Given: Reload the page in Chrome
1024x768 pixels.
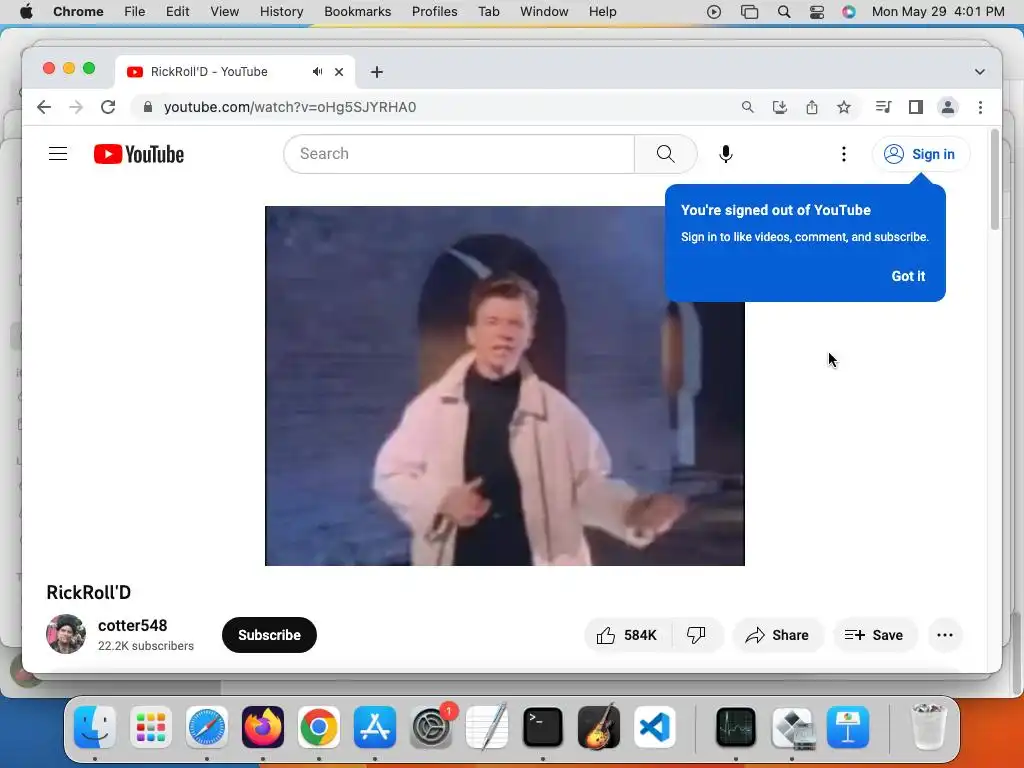Looking at the screenshot, I should 108,107.
